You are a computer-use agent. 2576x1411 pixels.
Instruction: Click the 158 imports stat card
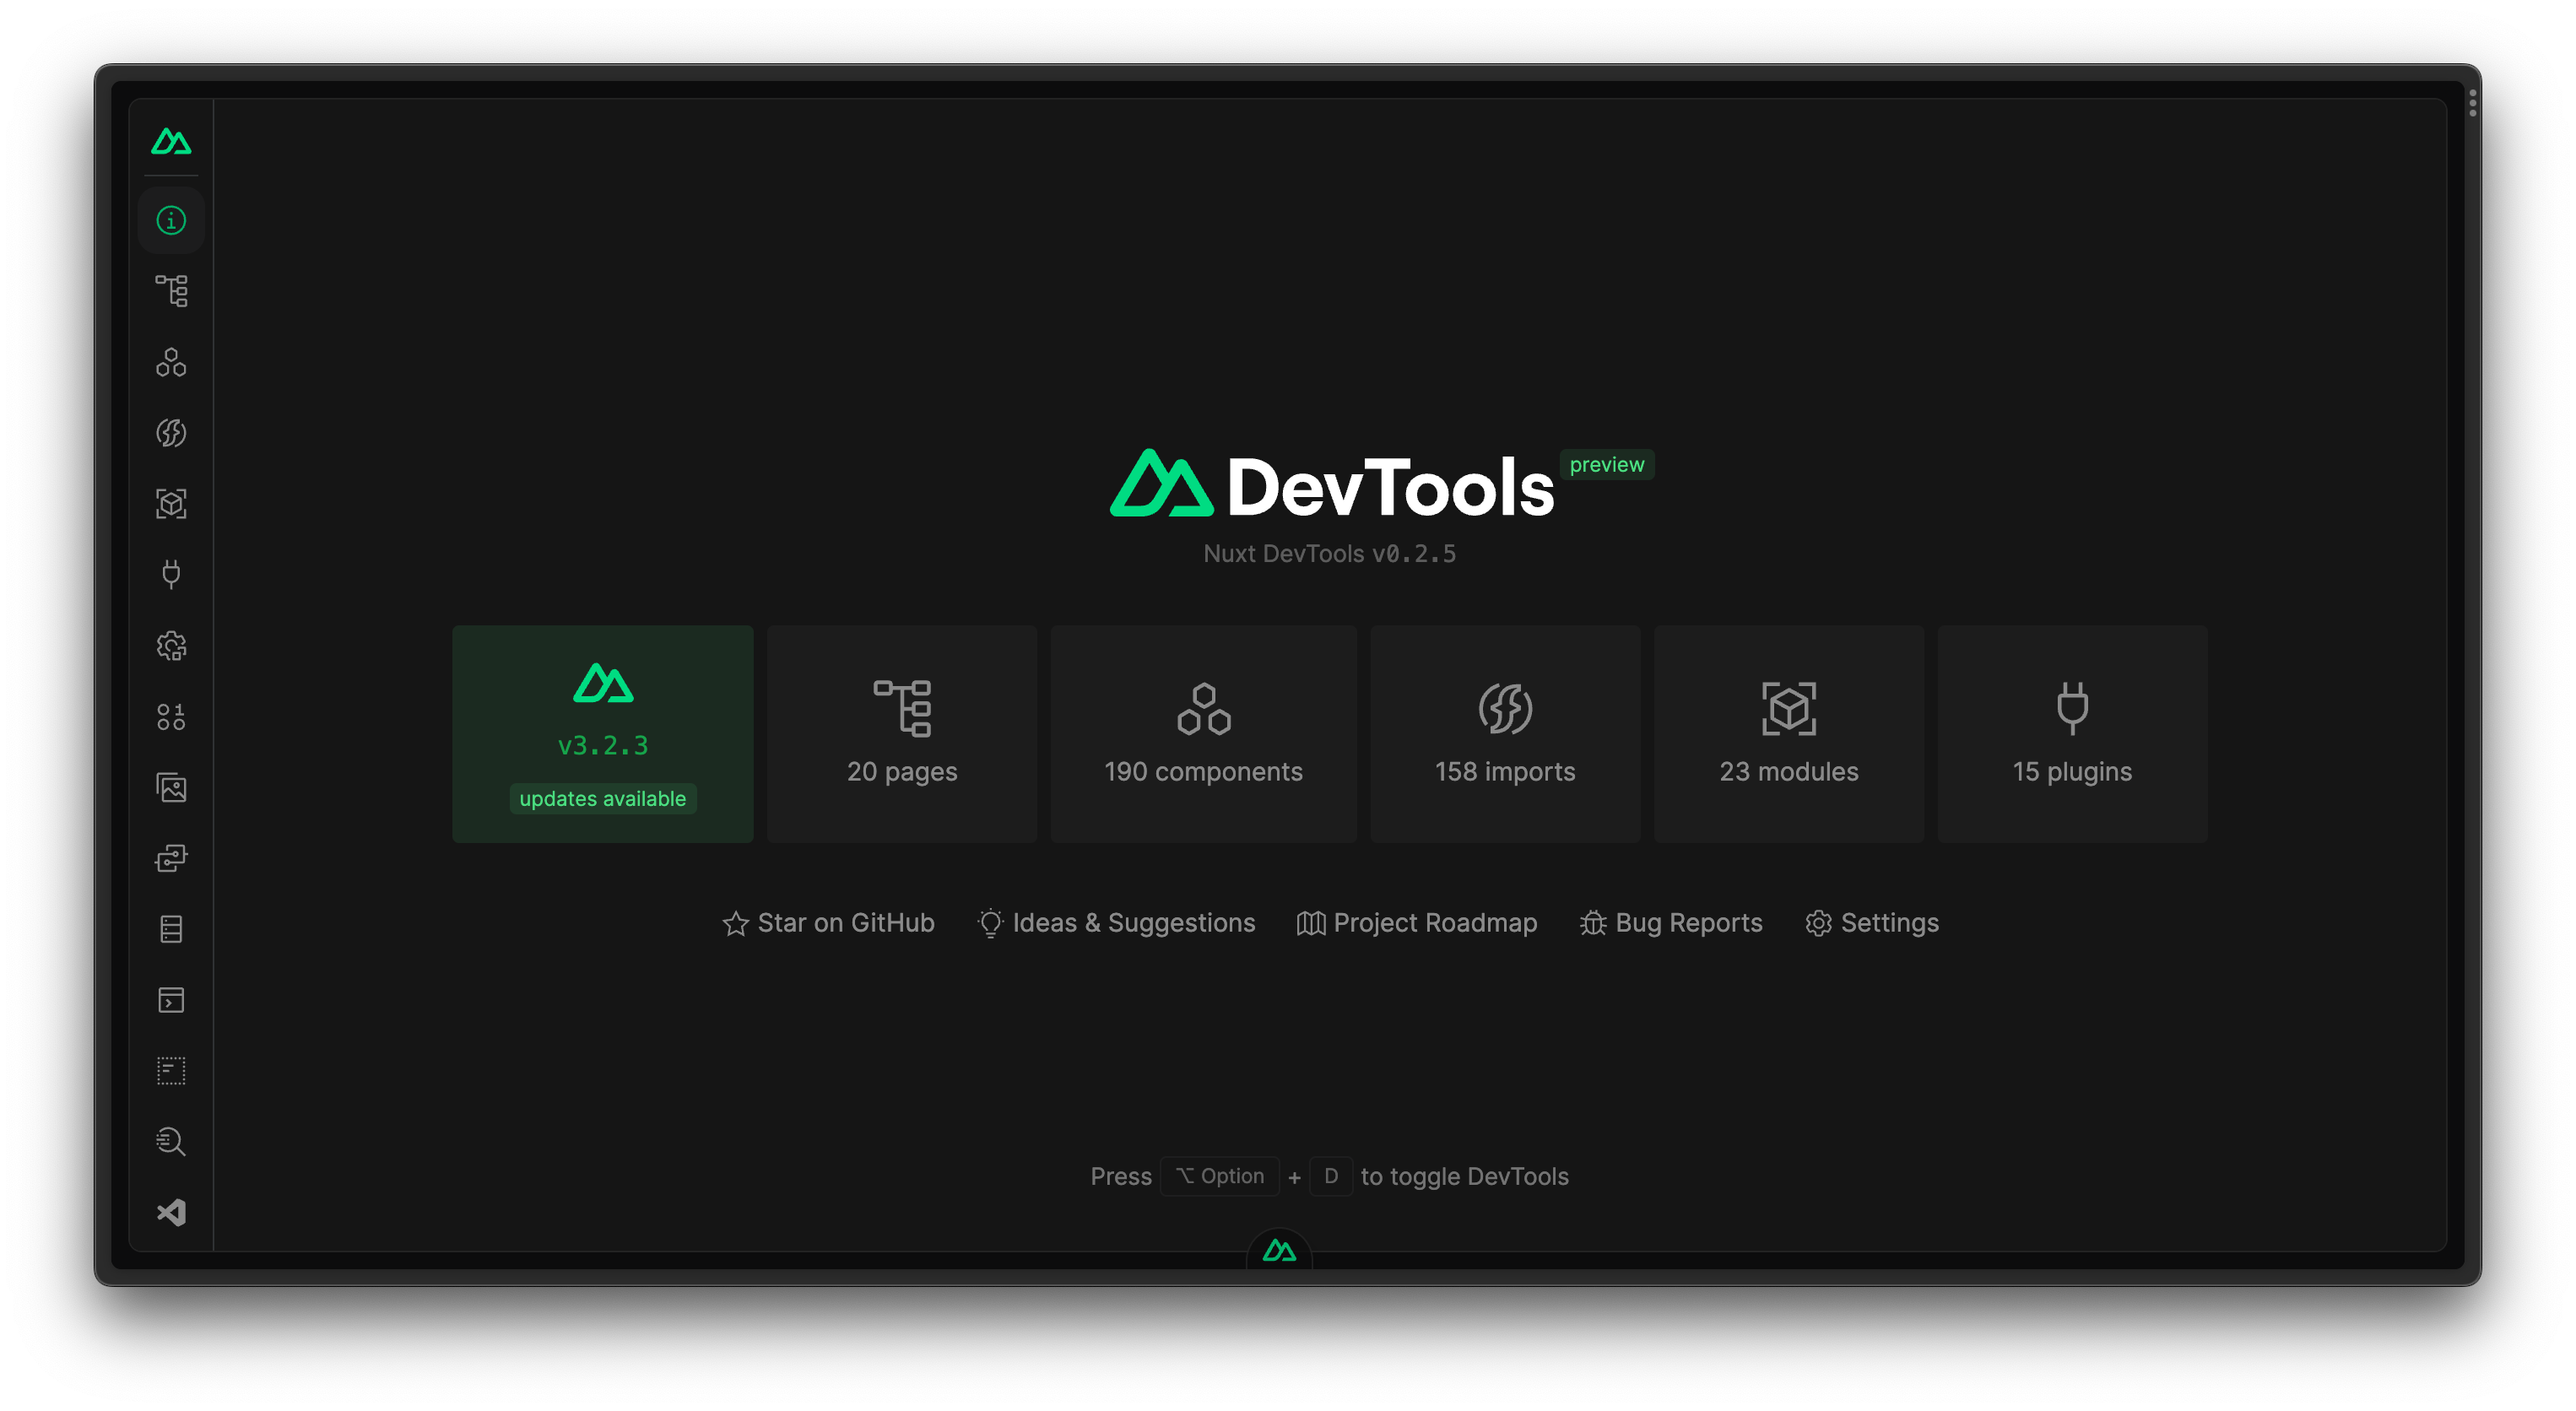pos(1502,733)
